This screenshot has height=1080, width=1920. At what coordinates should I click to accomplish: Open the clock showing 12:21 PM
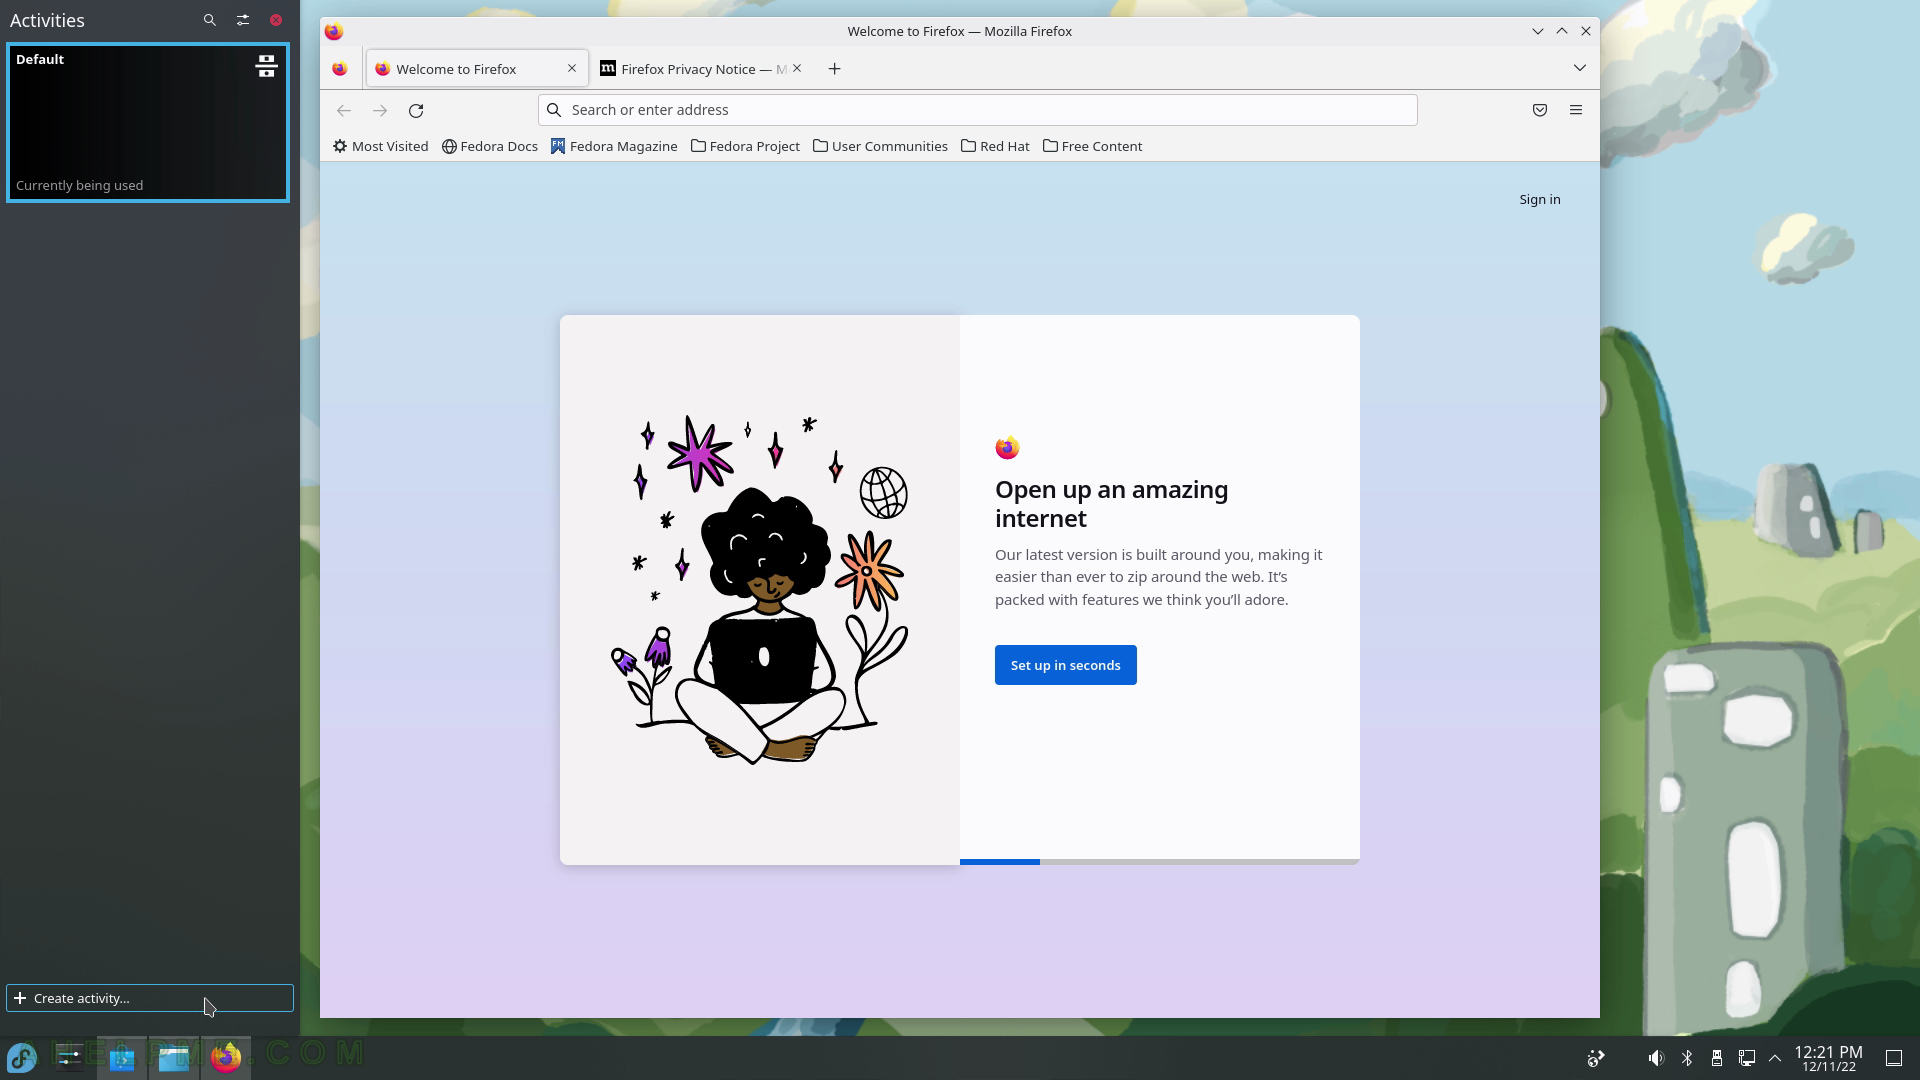(1828, 1058)
